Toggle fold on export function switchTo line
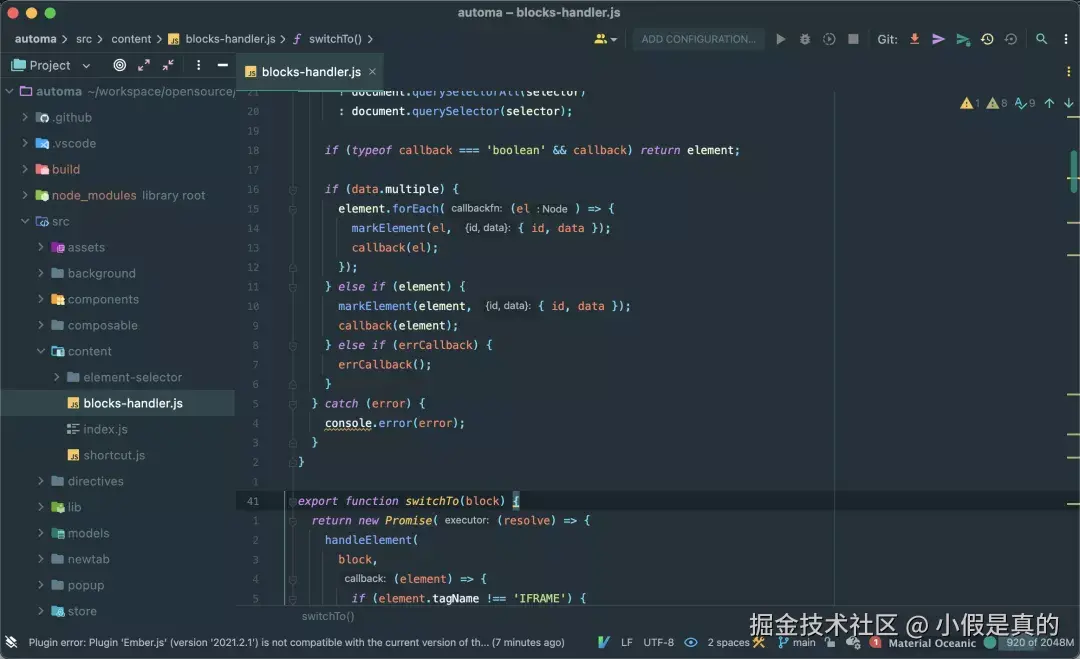This screenshot has width=1080, height=659. tap(293, 501)
